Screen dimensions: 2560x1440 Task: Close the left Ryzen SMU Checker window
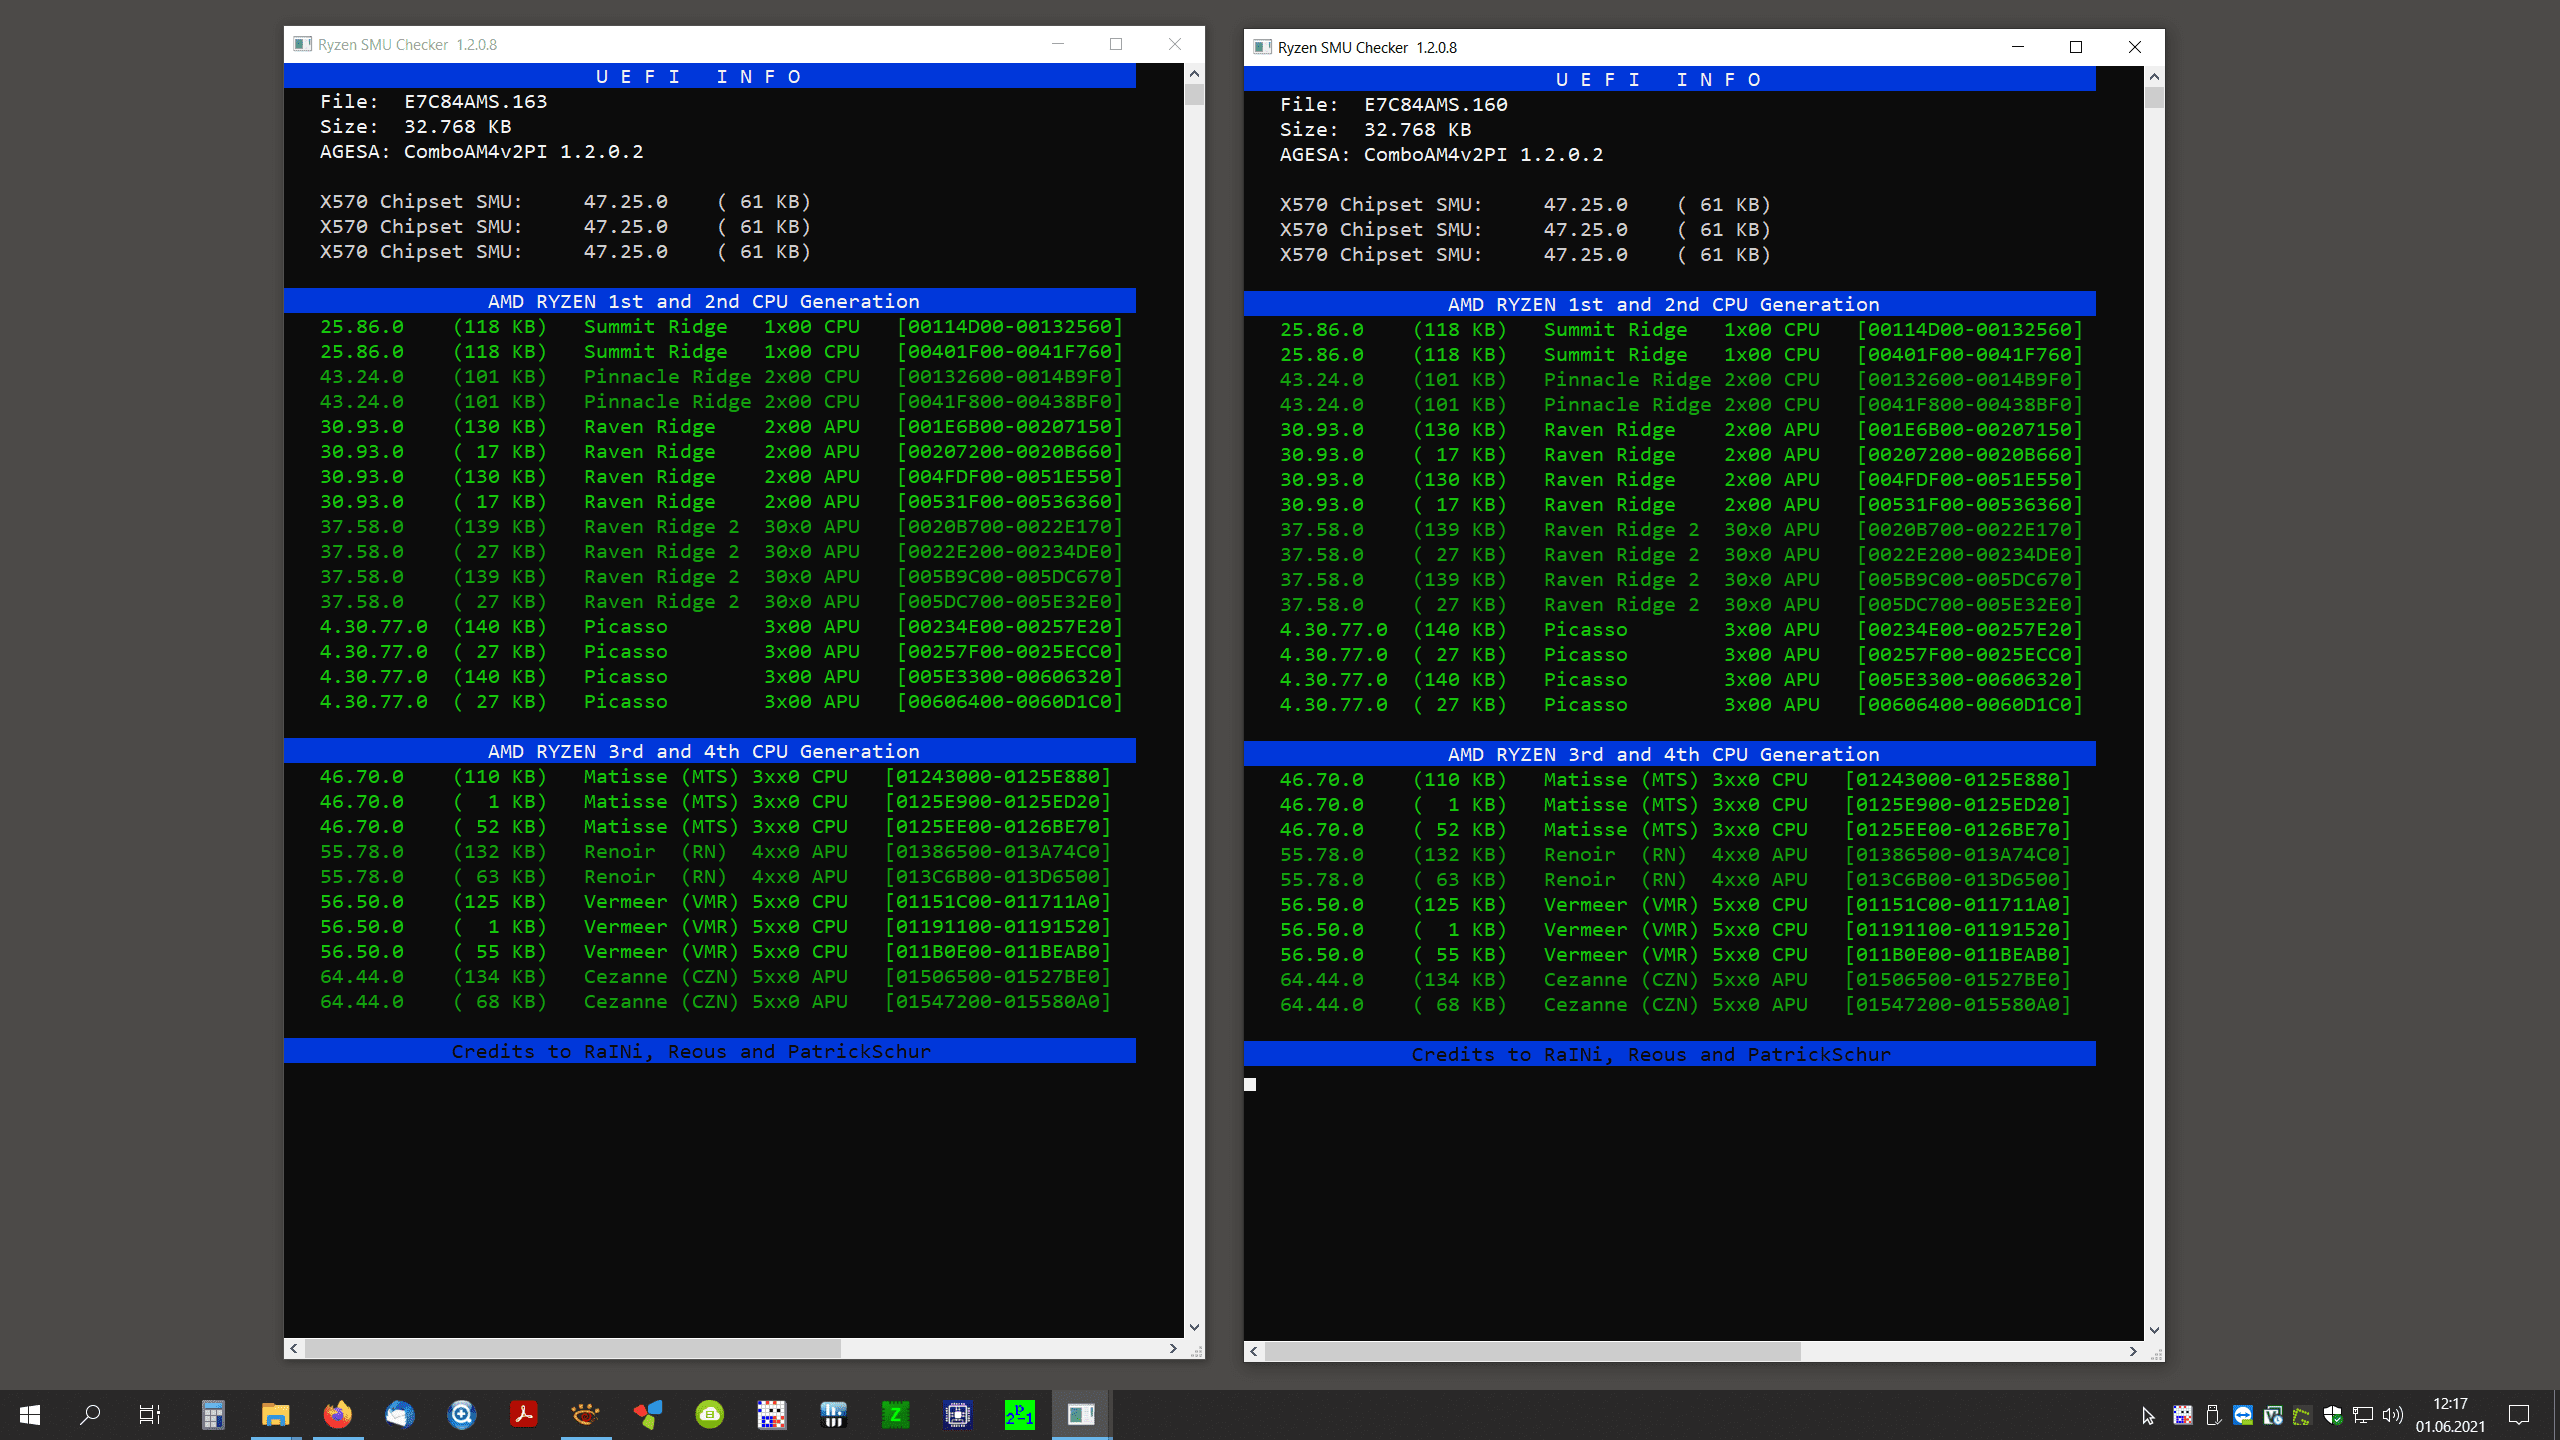pyautogui.click(x=1175, y=44)
